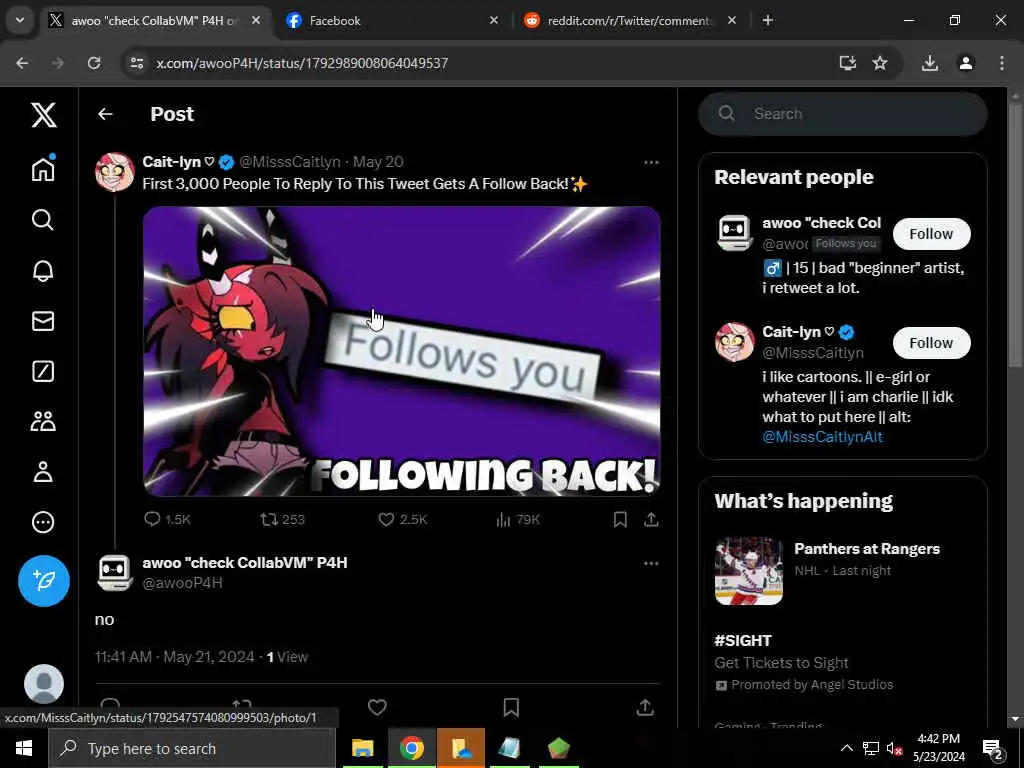Open File Explorer from taskbar
Image resolution: width=1024 pixels, height=768 pixels.
[362, 748]
